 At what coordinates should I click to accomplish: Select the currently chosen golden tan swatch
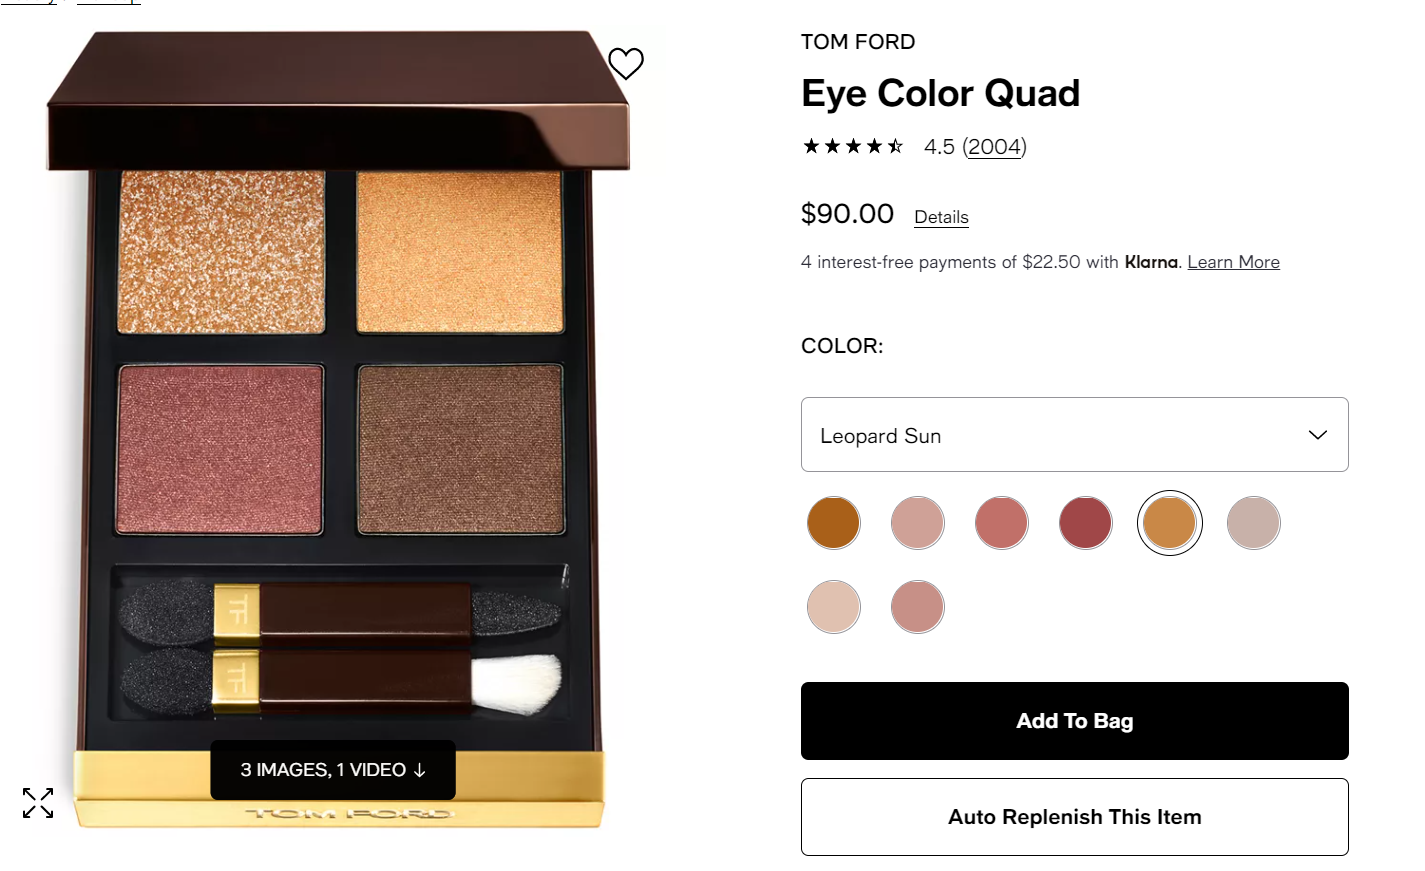coord(1170,523)
